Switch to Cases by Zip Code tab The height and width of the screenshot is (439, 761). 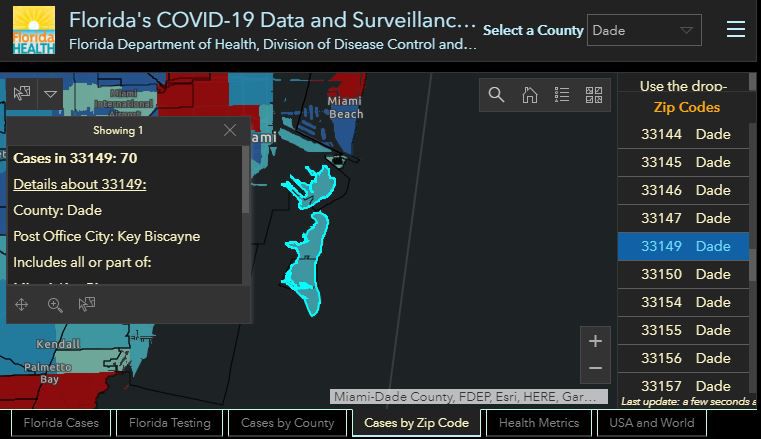[416, 423]
